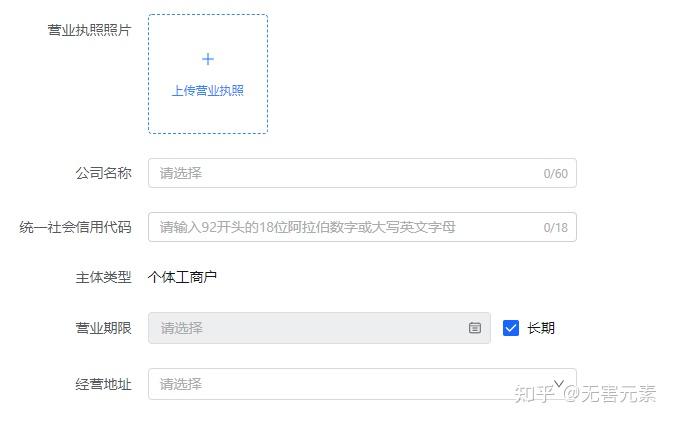Viewport: 674px width, 422px height.
Task: Click the 营业执照照片 field label
Action: point(89,30)
